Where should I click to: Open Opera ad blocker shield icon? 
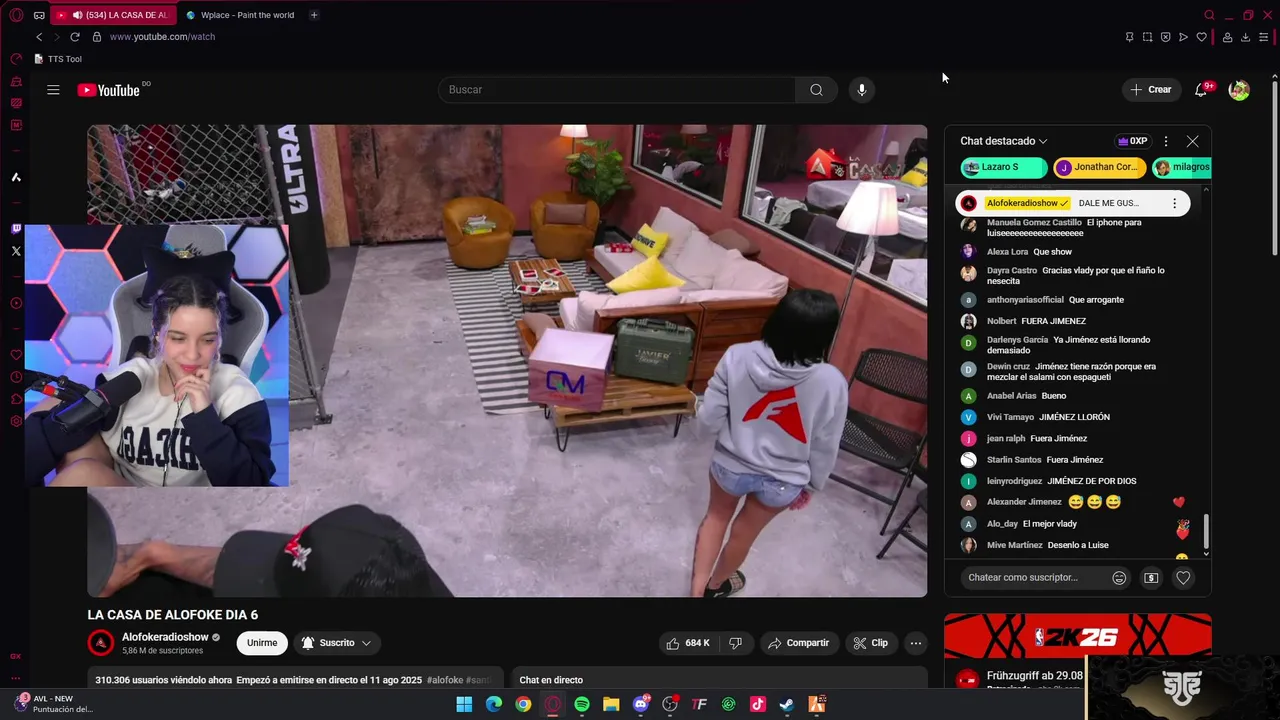tap(1165, 37)
